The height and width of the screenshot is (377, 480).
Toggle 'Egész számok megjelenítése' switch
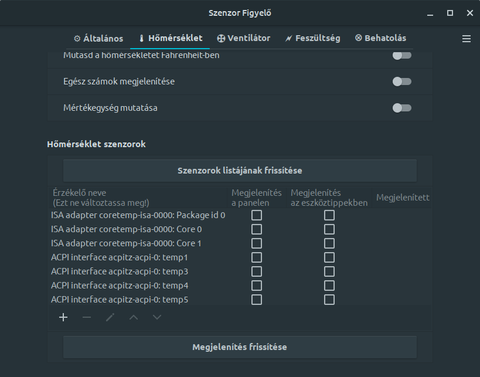(402, 81)
